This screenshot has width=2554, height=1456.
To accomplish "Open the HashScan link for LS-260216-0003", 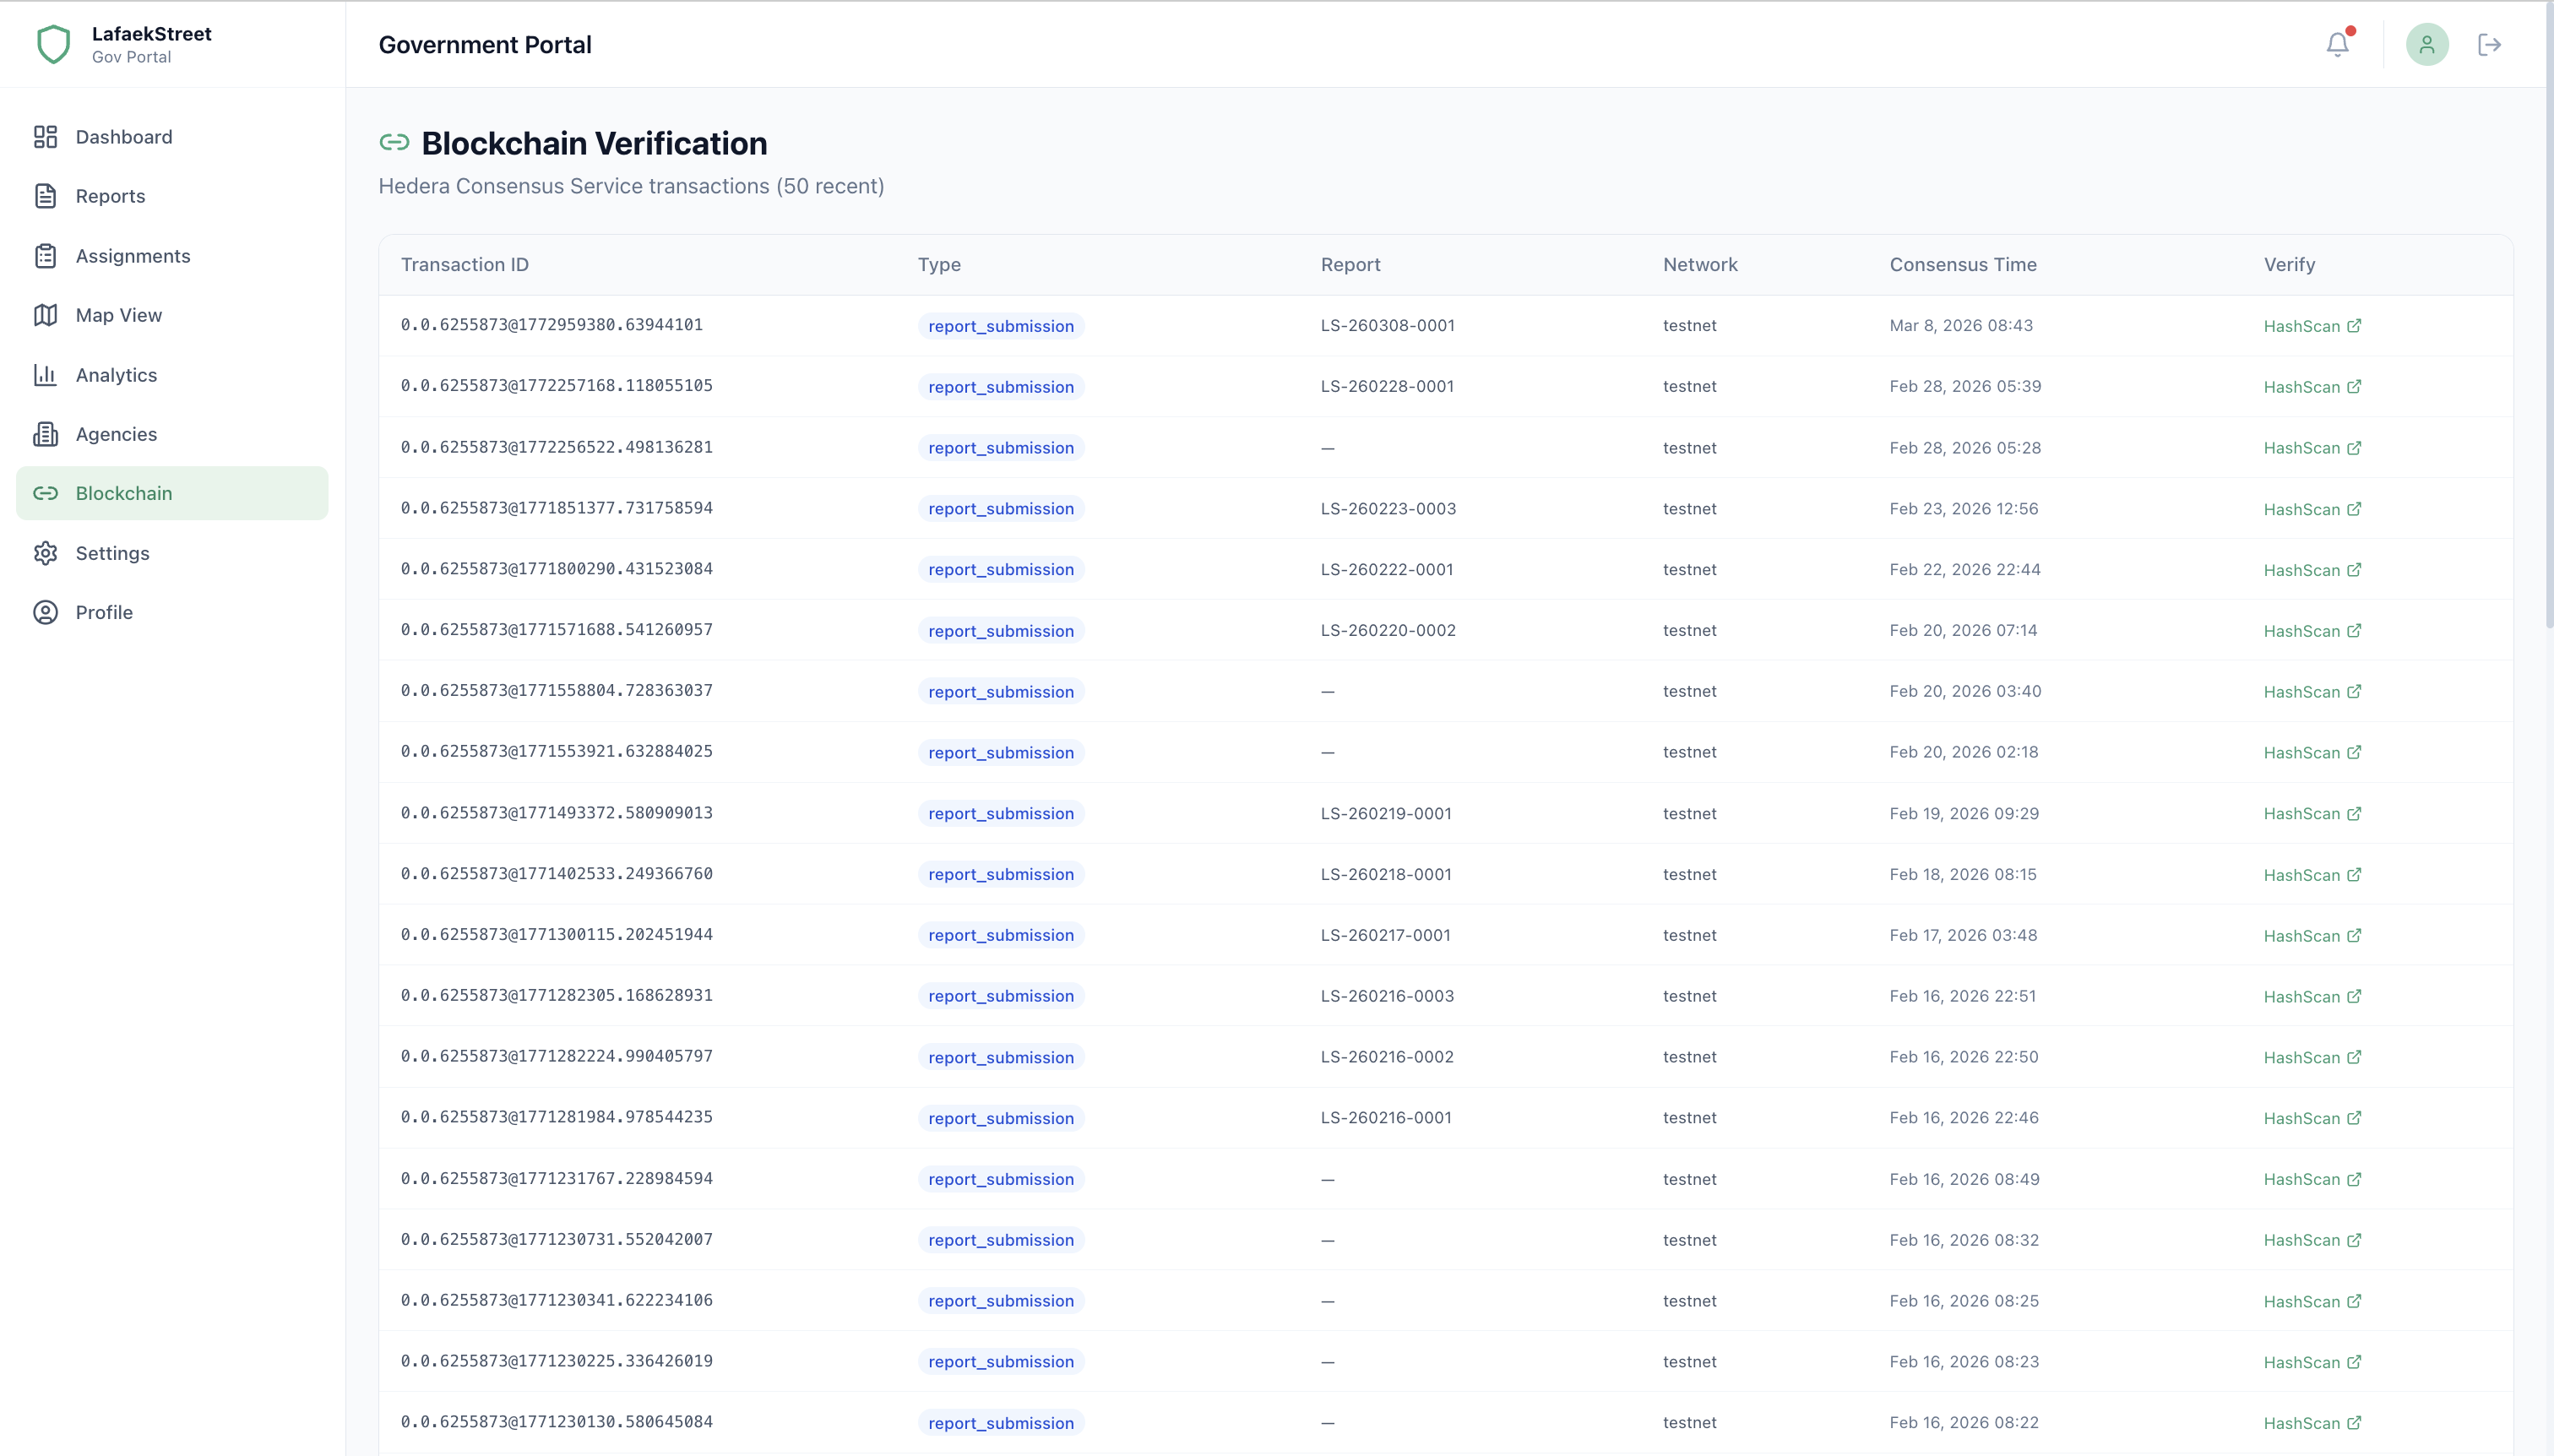I will point(2313,996).
